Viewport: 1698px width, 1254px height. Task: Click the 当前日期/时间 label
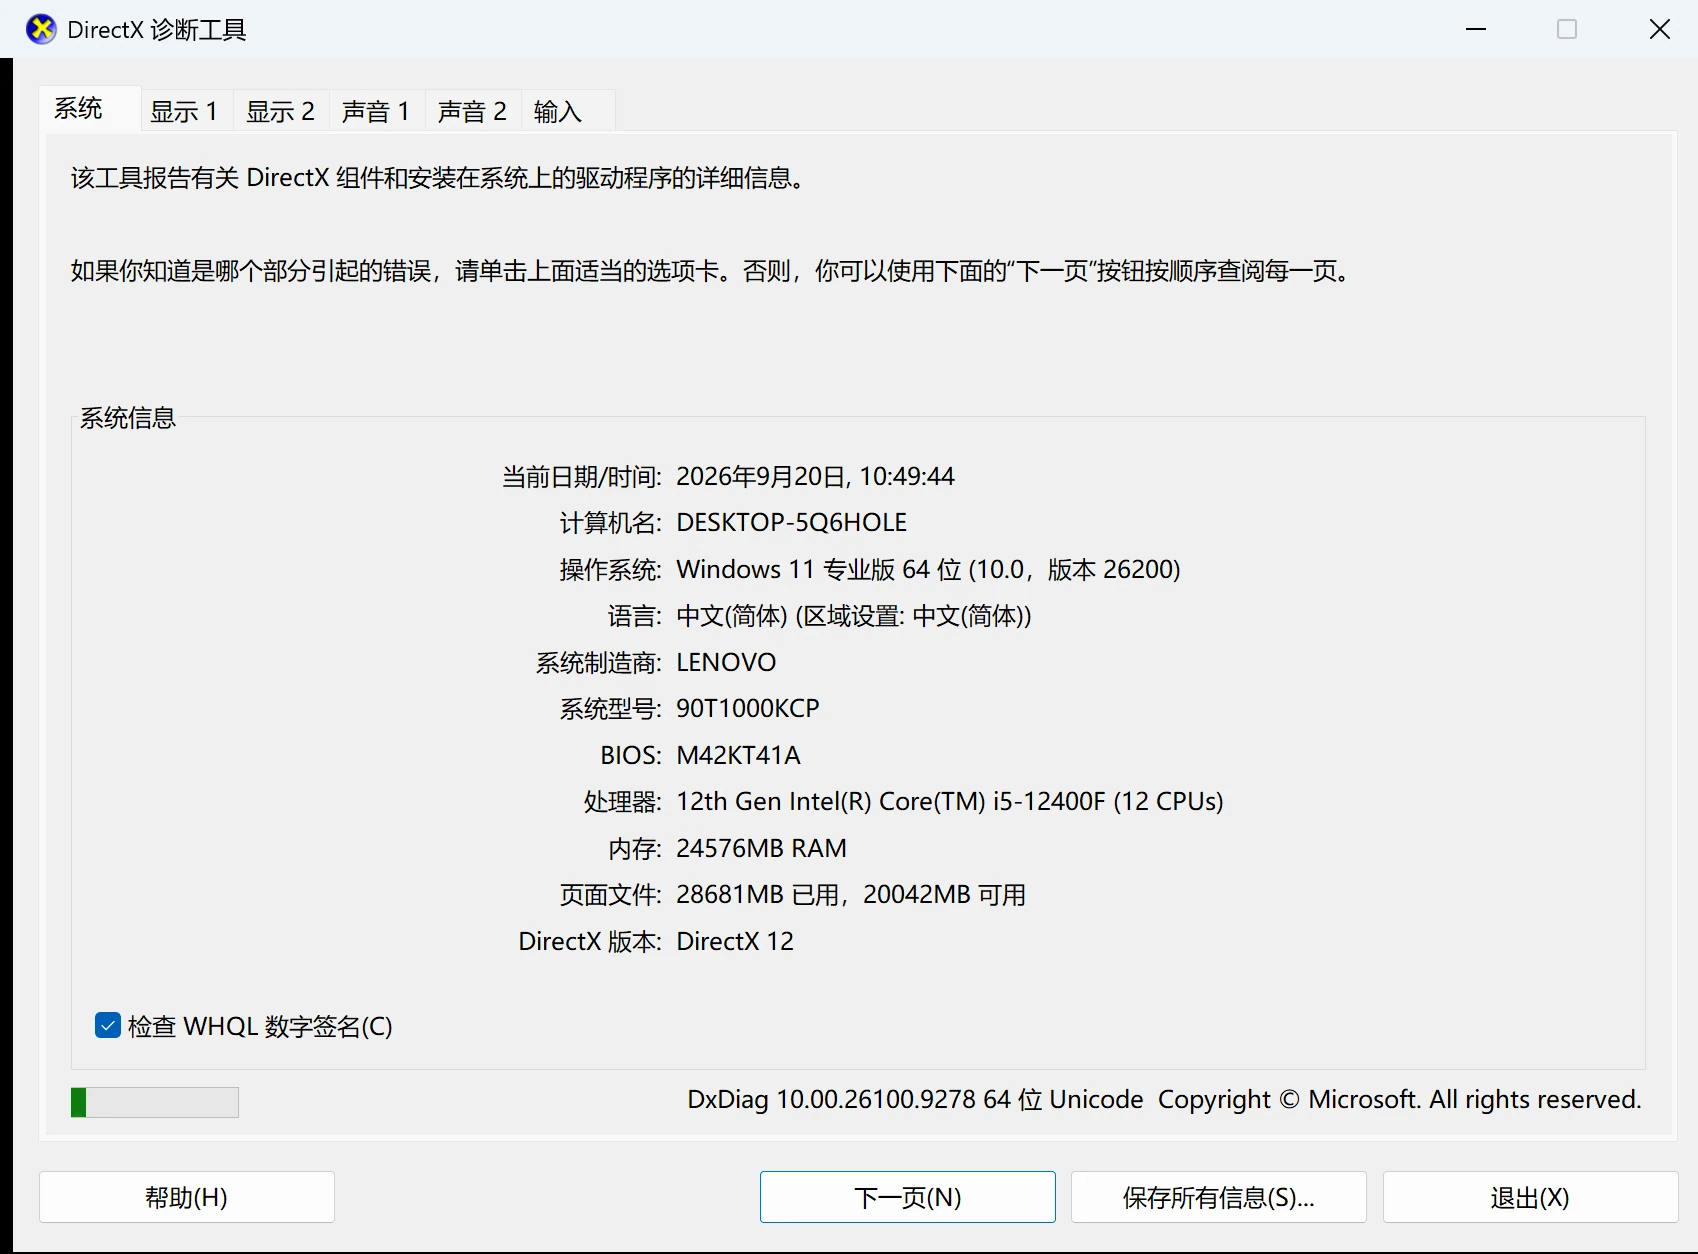point(581,476)
